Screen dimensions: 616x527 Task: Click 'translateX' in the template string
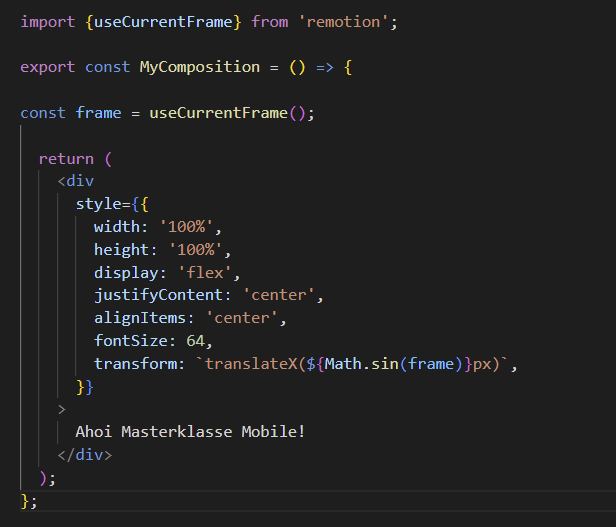(x=251, y=364)
